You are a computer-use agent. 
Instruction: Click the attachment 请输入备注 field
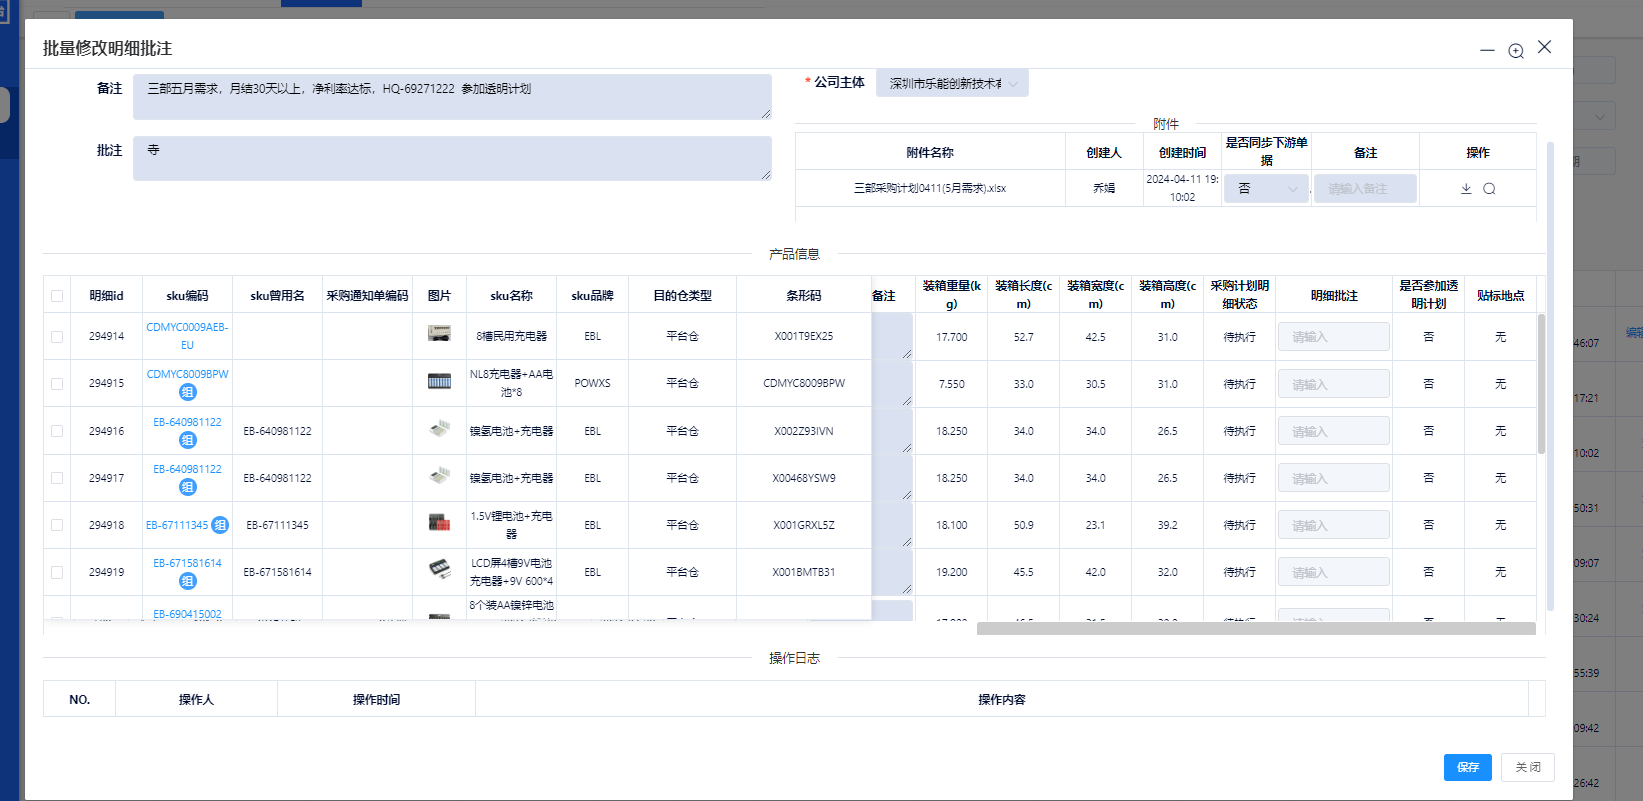tap(1365, 188)
